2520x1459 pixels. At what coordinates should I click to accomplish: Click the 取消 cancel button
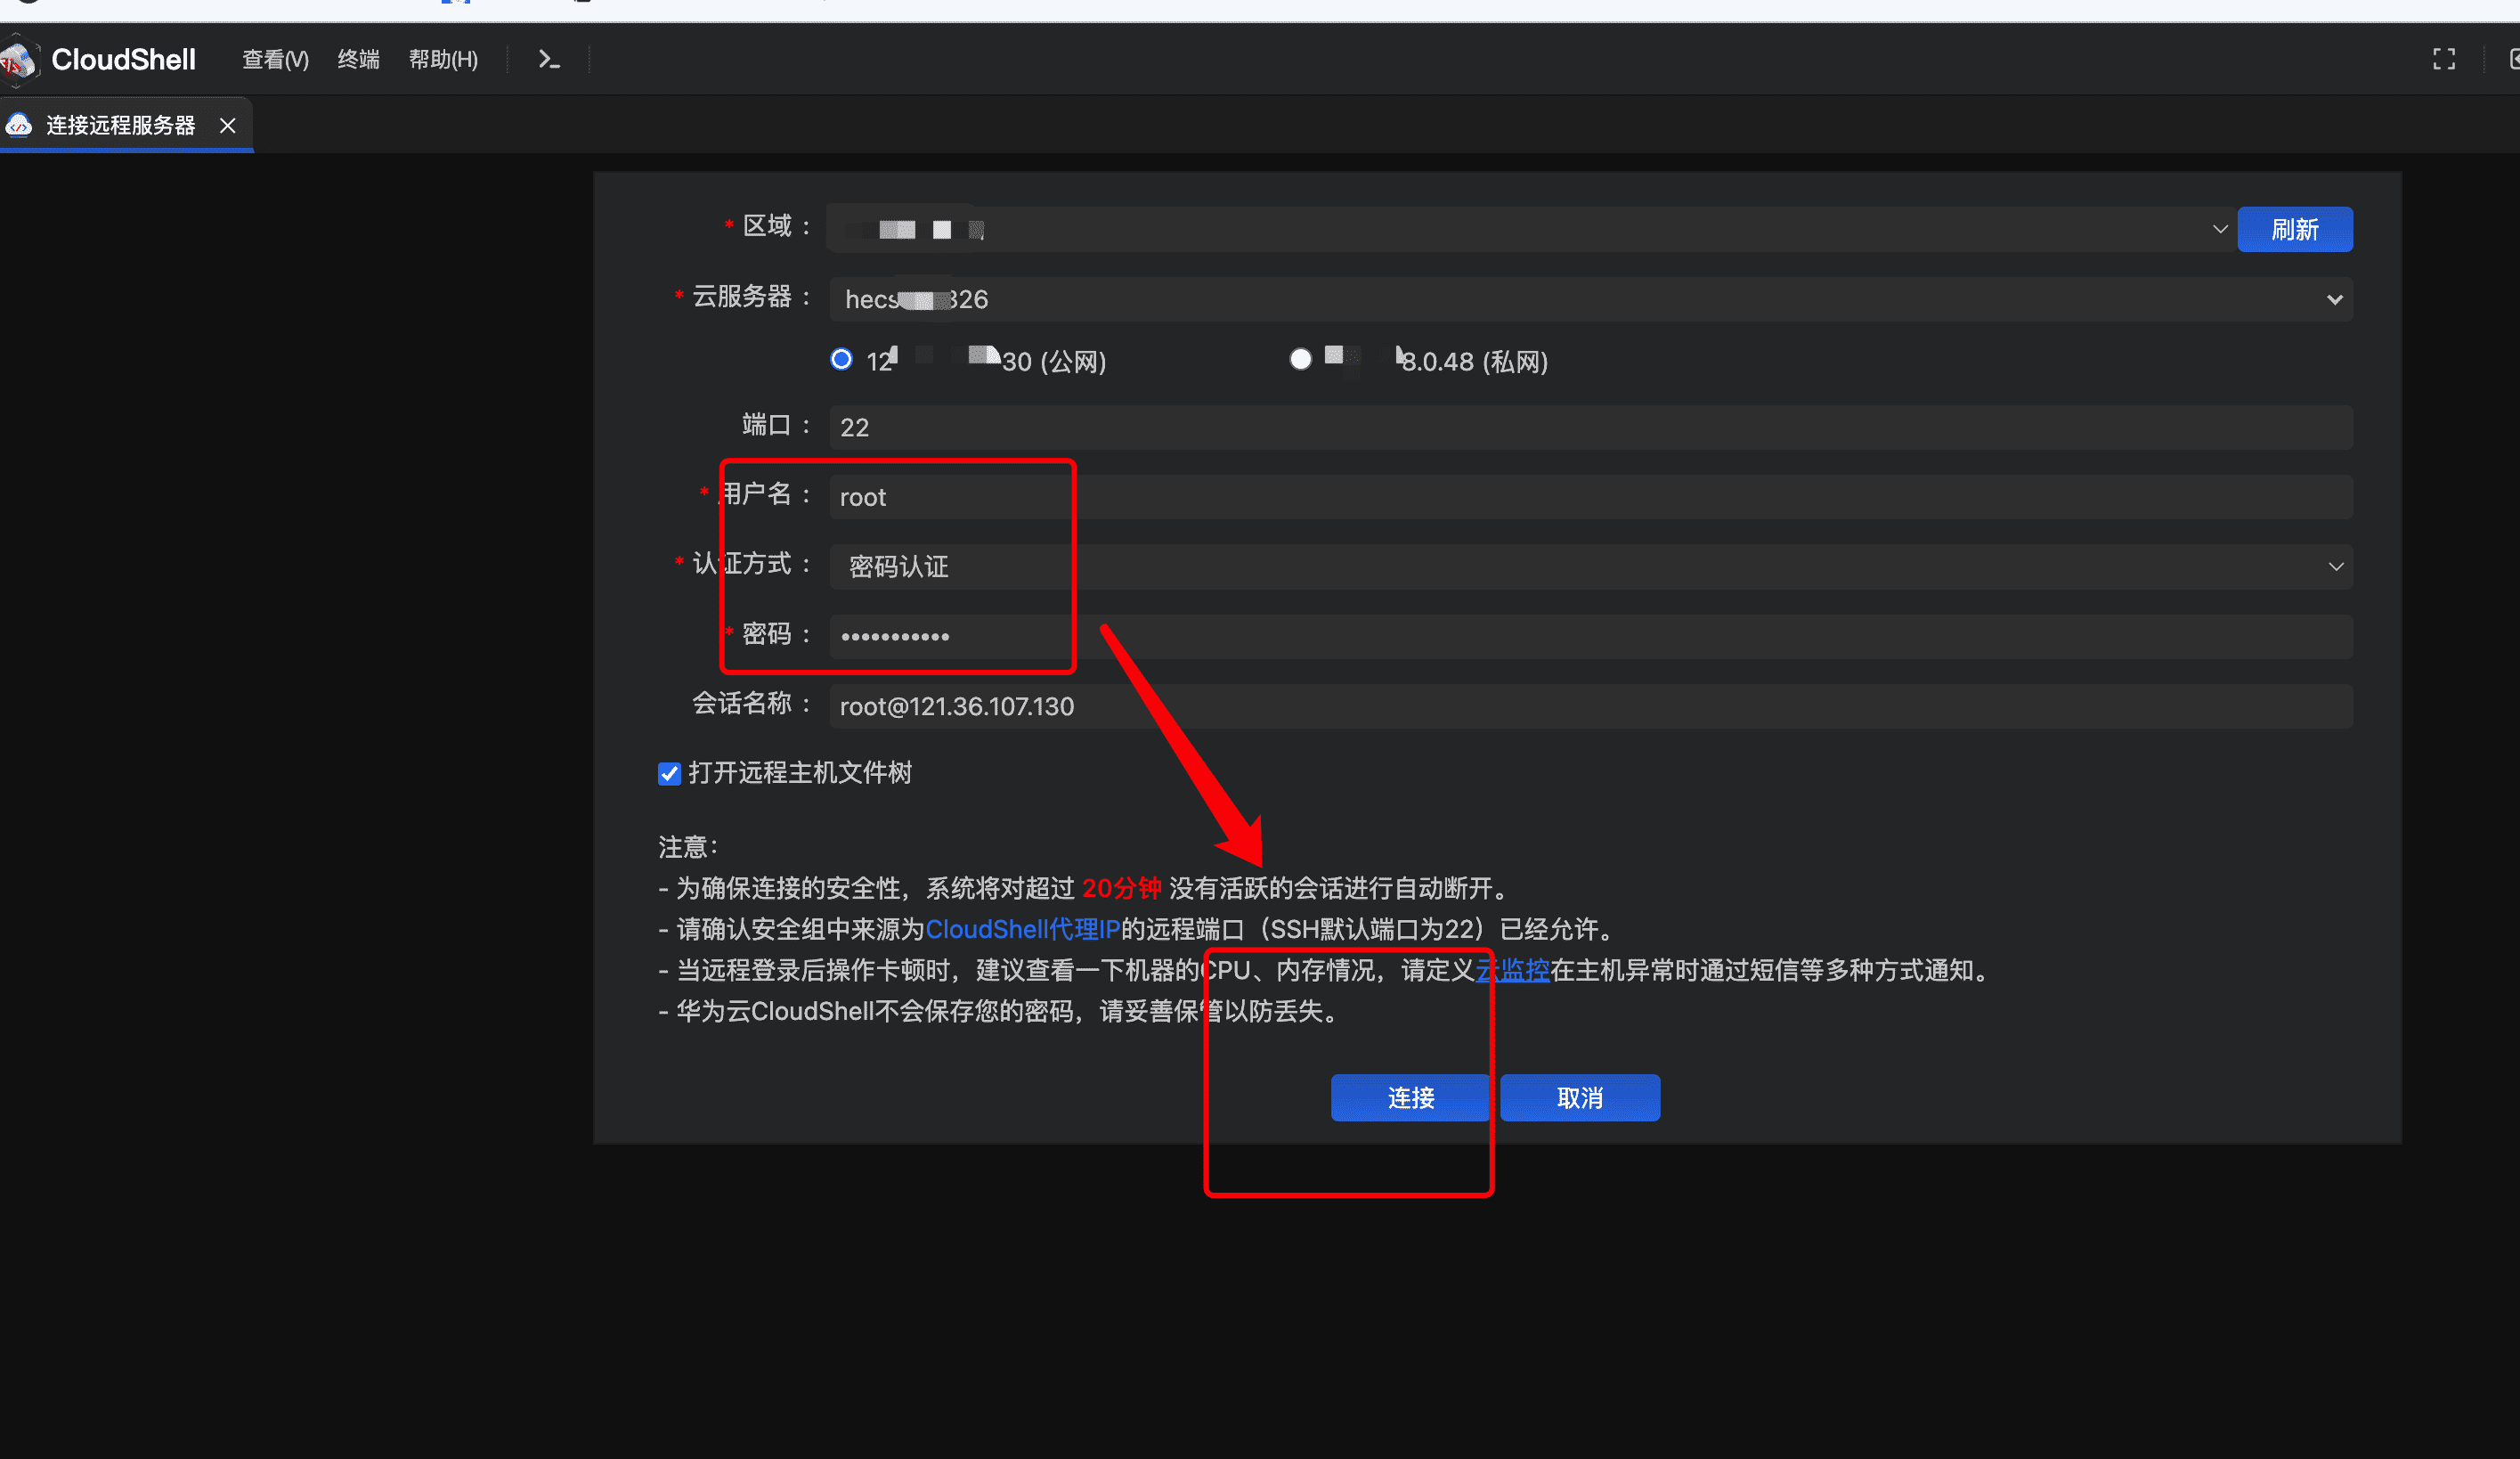[1579, 1098]
